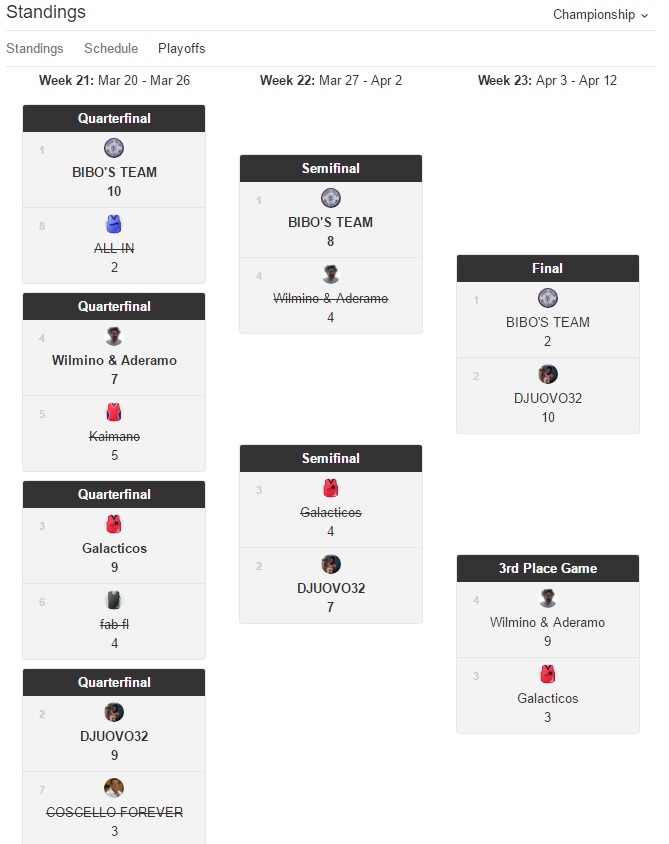Switch to the Schedule tab

tap(111, 48)
